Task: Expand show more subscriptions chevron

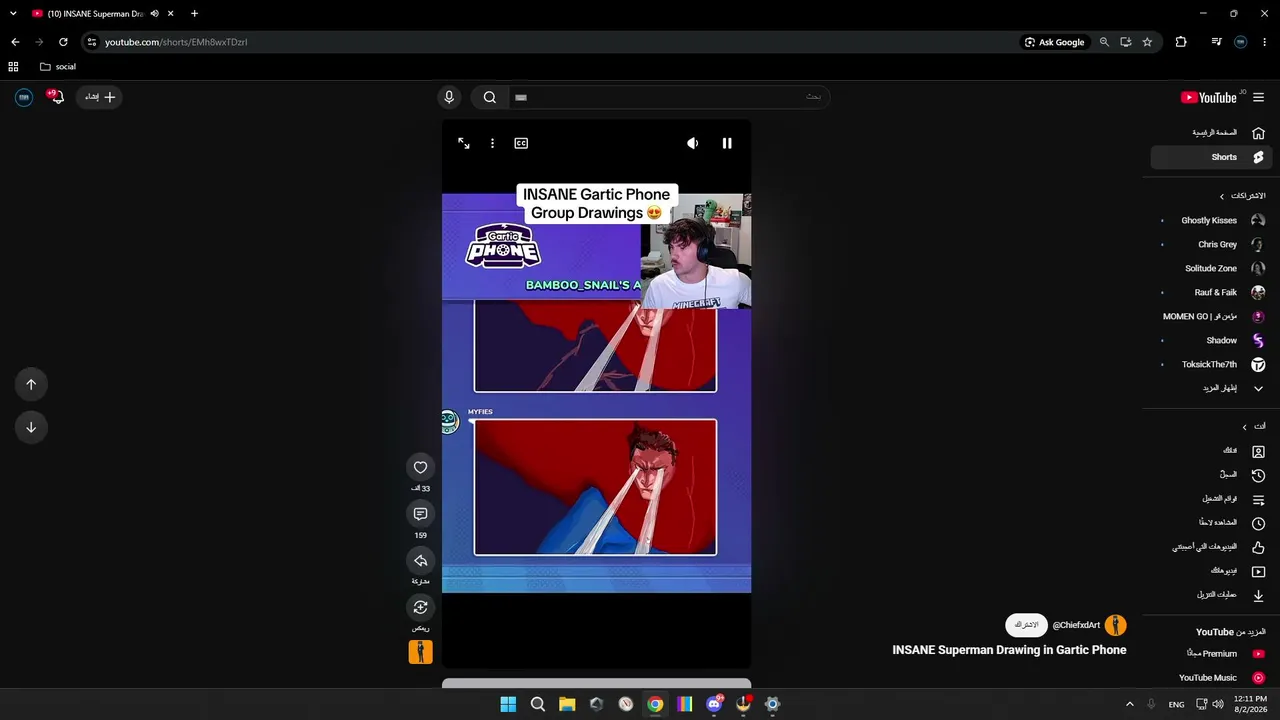Action: [1258, 388]
